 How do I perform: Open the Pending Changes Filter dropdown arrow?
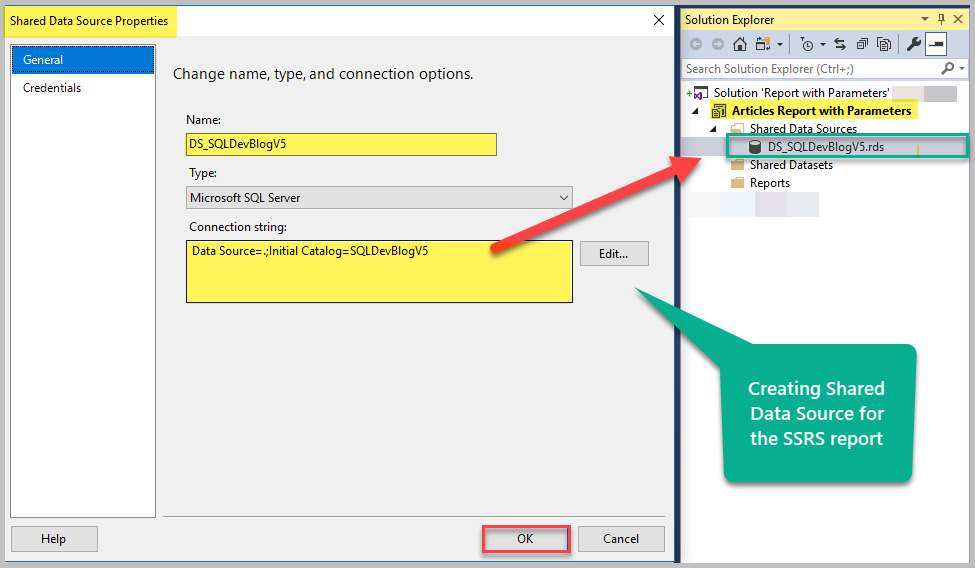[x=823, y=45]
